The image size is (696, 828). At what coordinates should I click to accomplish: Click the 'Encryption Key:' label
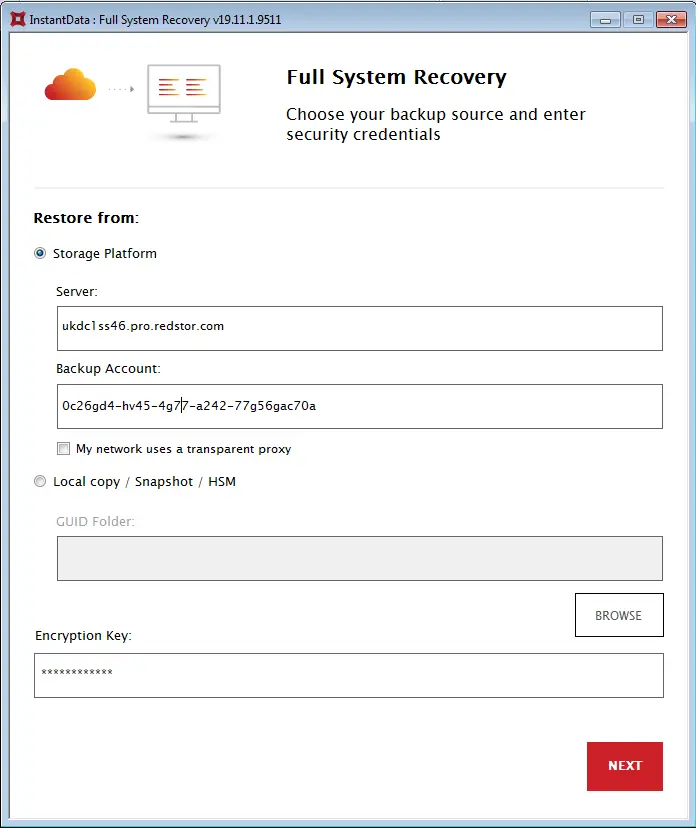[x=83, y=636]
